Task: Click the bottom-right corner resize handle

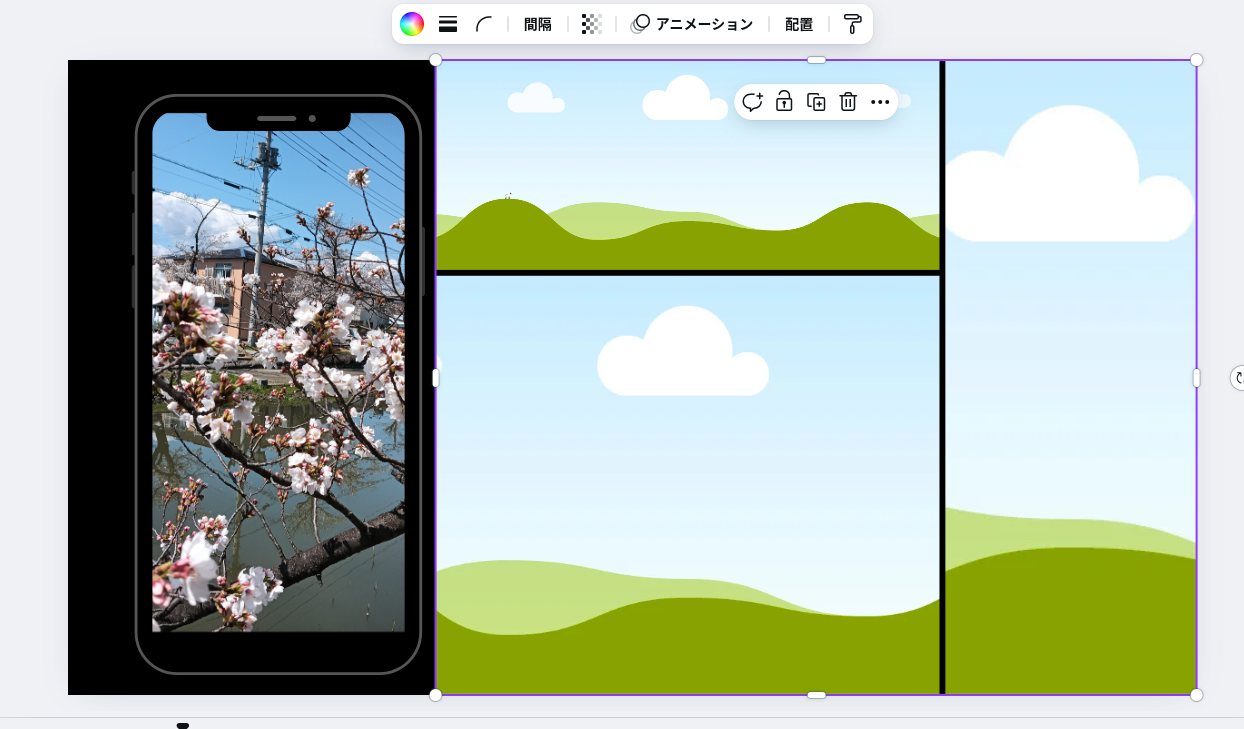Action: [x=1196, y=694]
